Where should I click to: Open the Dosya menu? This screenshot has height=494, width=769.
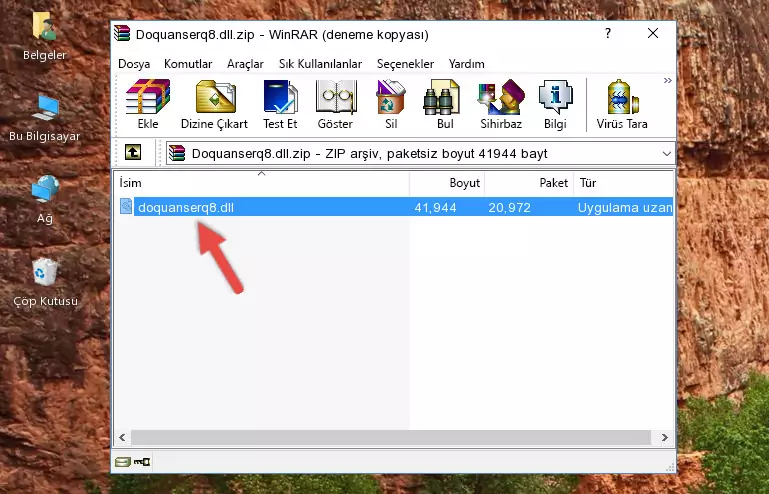(134, 64)
